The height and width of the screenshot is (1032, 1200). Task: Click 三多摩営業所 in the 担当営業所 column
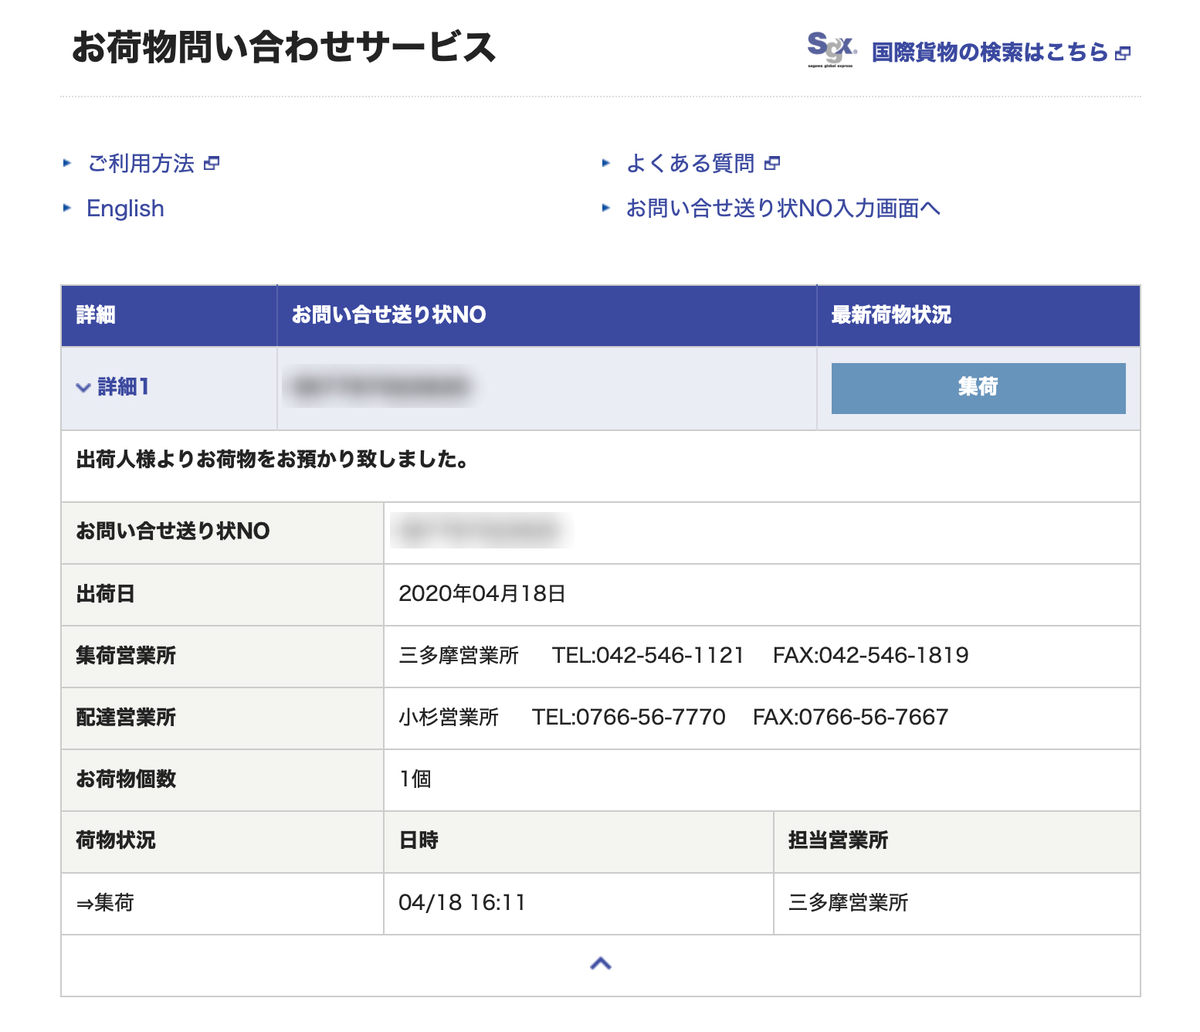pyautogui.click(x=848, y=903)
